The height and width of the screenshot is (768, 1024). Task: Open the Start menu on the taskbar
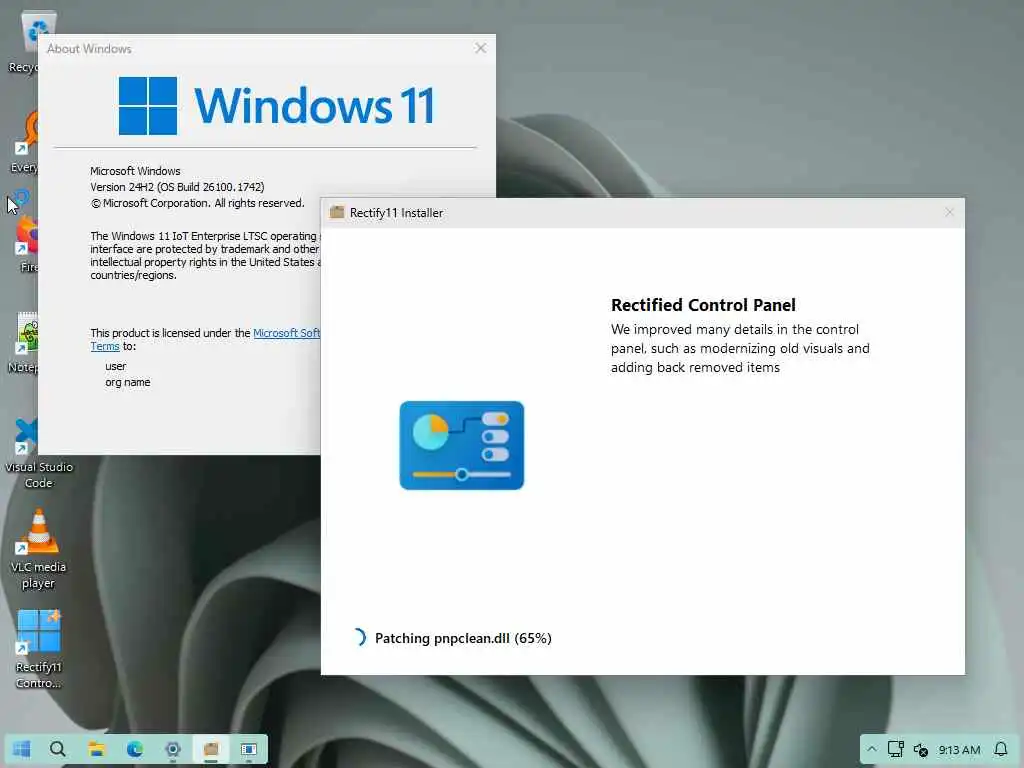coord(22,749)
